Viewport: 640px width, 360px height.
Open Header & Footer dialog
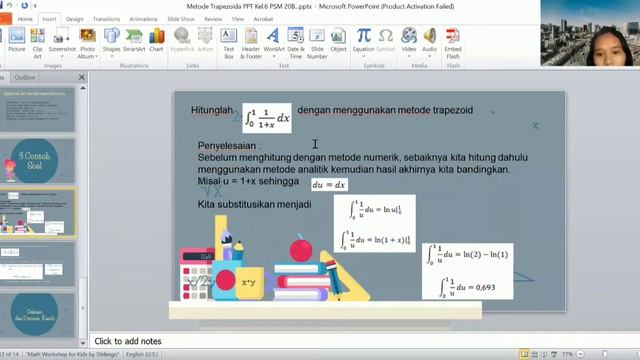[251, 43]
